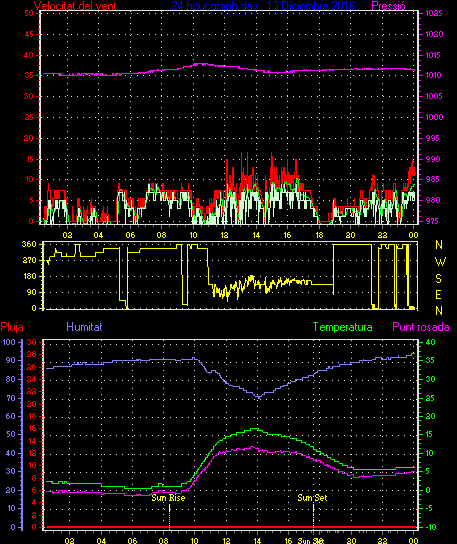Click the 990 pressure axis value
The width and height of the screenshot is (457, 544).
pyautogui.click(x=433, y=159)
